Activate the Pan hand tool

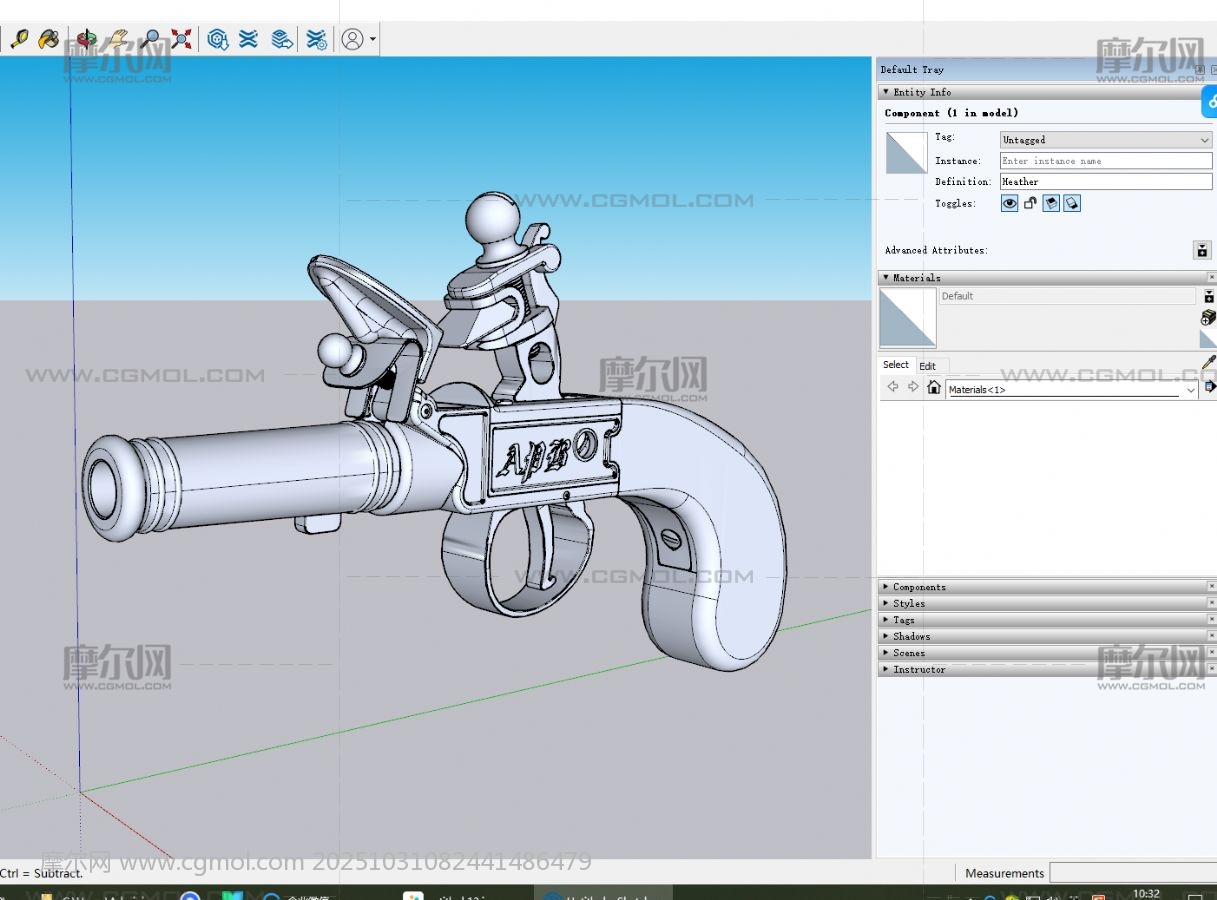[118, 39]
